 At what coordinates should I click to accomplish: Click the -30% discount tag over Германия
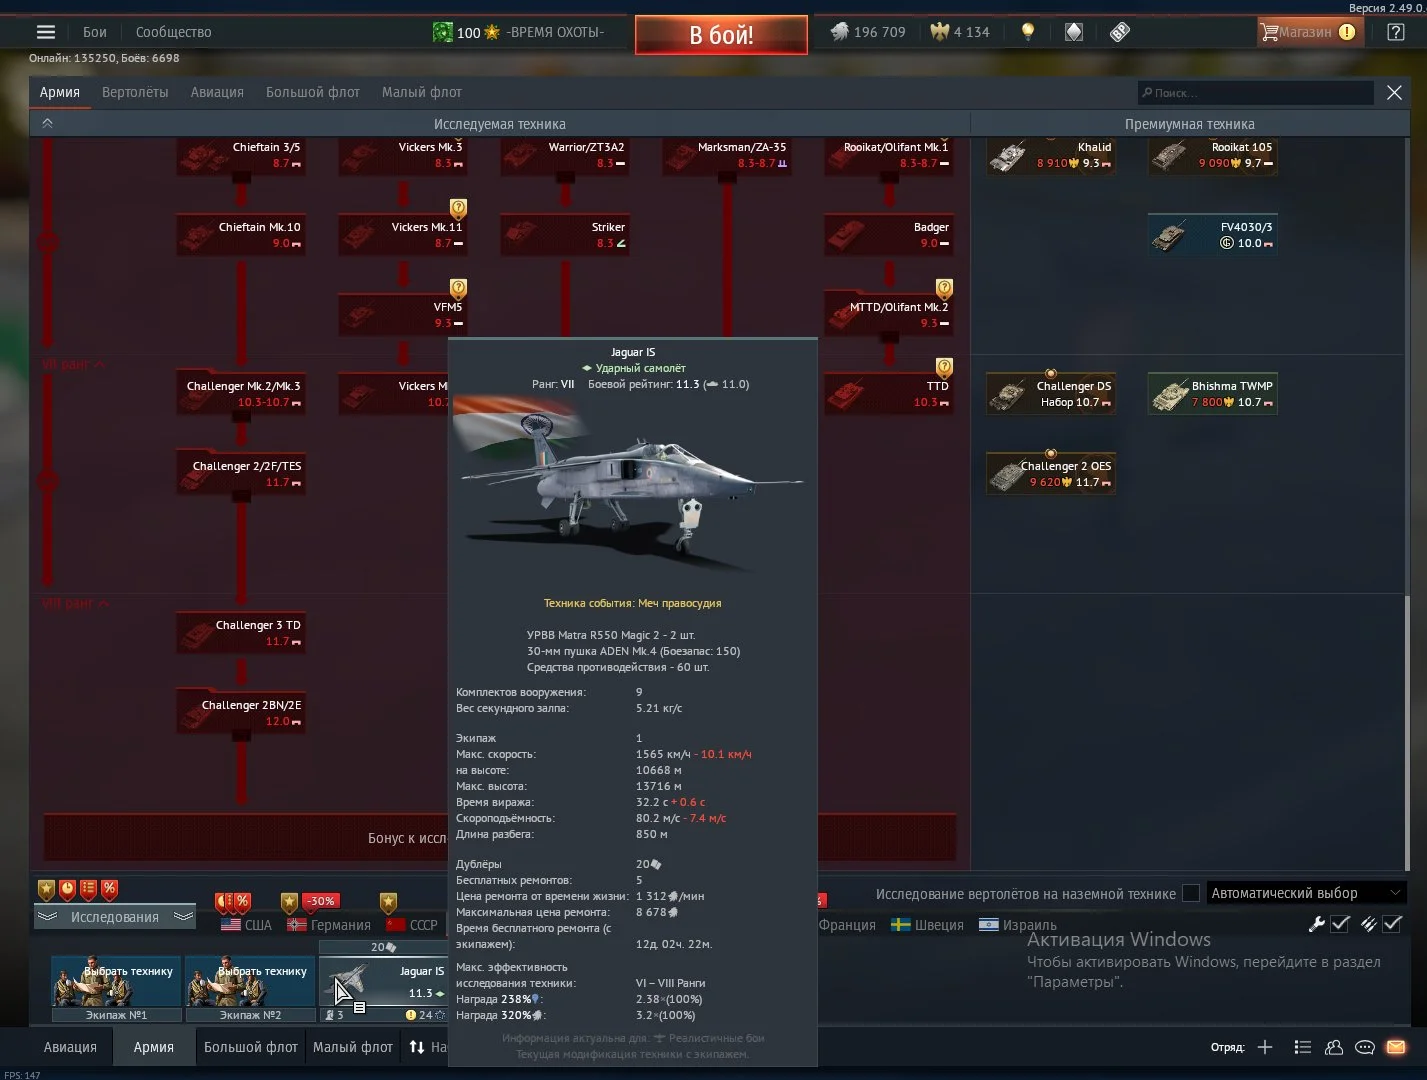pyautogui.click(x=320, y=901)
